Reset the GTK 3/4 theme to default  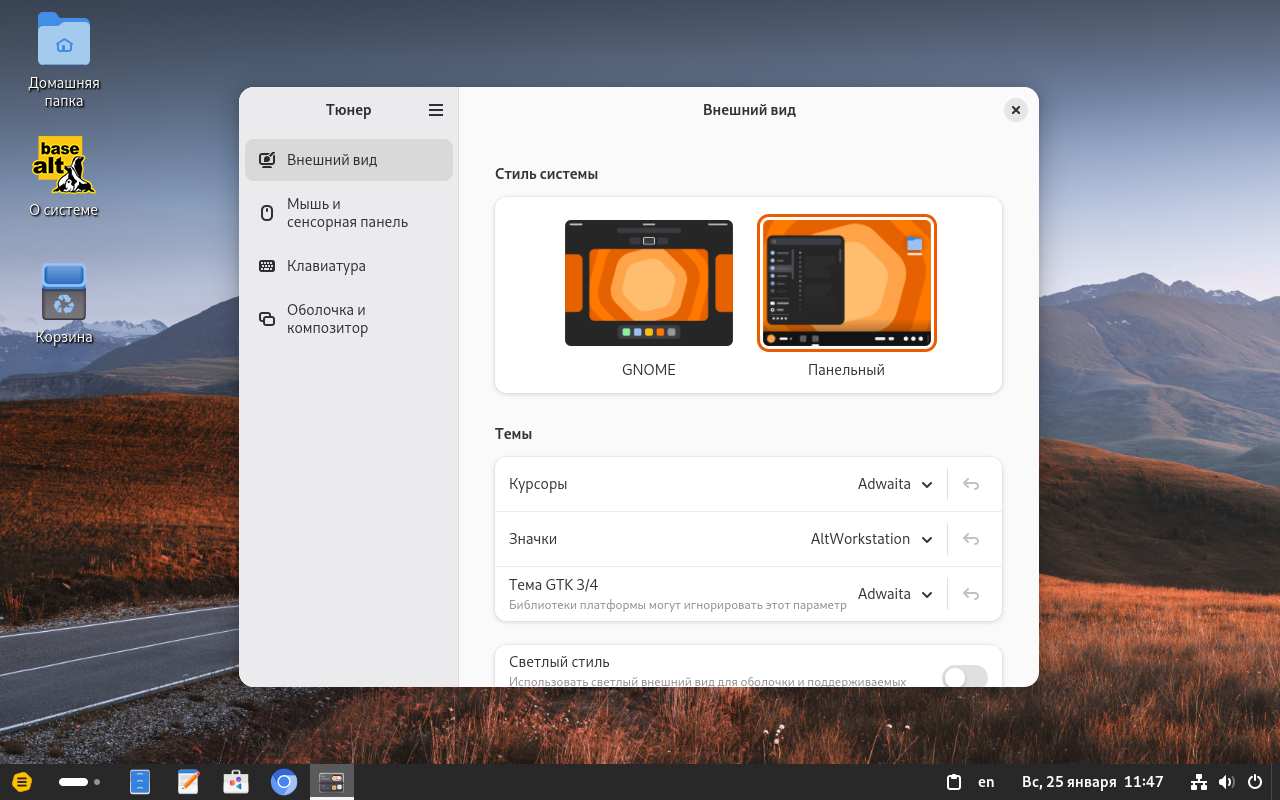970,594
